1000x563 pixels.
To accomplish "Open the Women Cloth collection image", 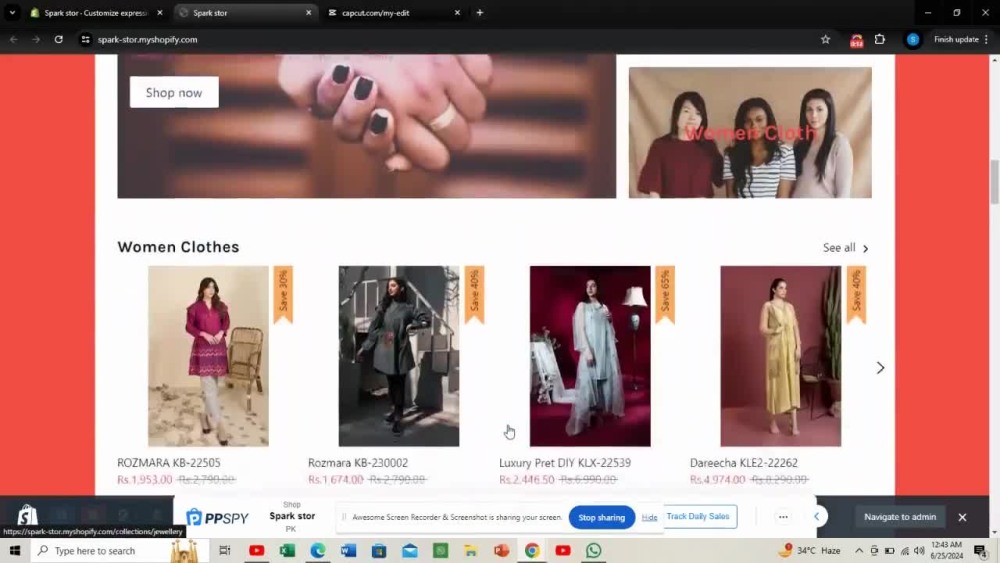I will pyautogui.click(x=750, y=133).
